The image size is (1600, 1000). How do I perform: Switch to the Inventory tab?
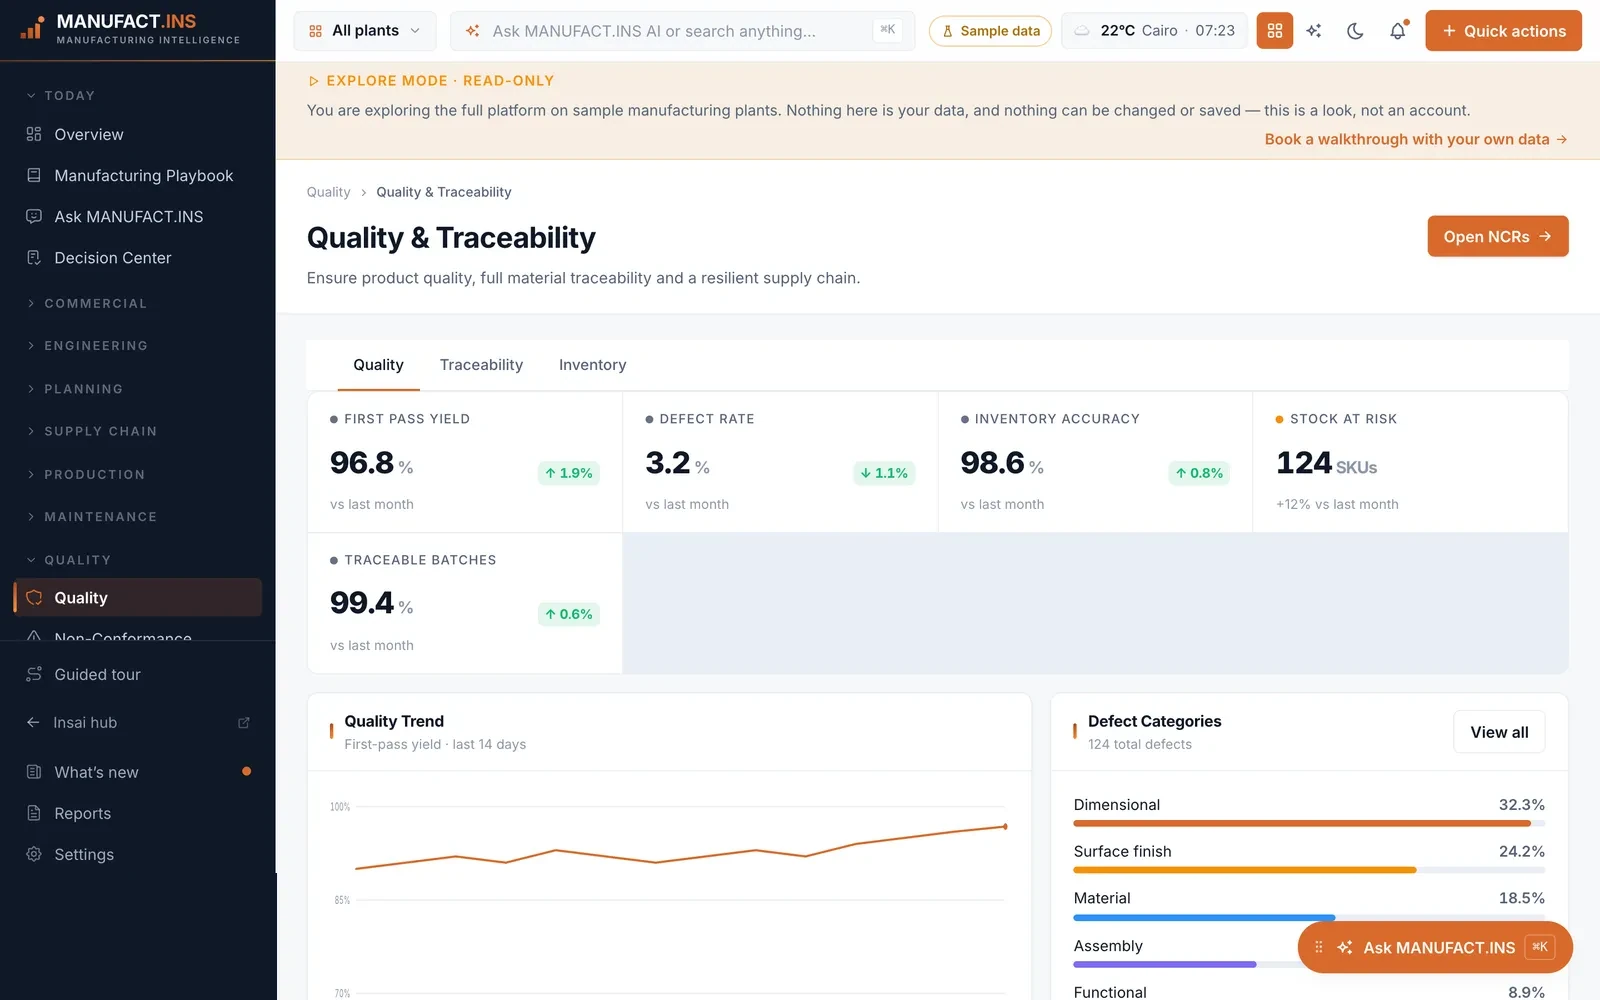(592, 365)
